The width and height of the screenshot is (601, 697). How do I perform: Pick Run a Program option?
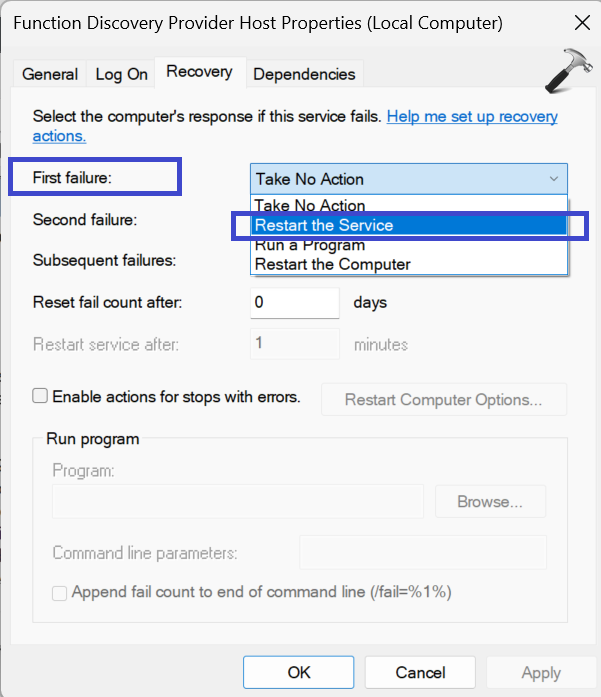[310, 245]
